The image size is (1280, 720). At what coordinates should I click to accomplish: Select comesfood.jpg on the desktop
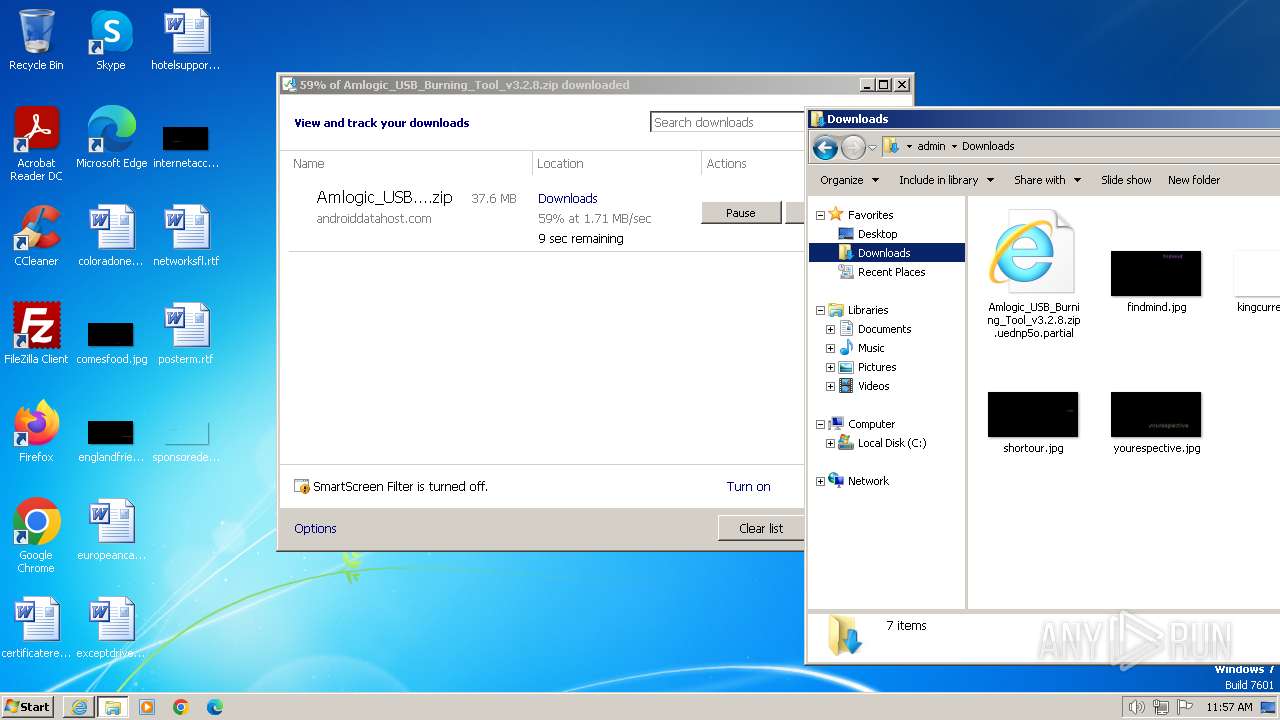tap(111, 342)
